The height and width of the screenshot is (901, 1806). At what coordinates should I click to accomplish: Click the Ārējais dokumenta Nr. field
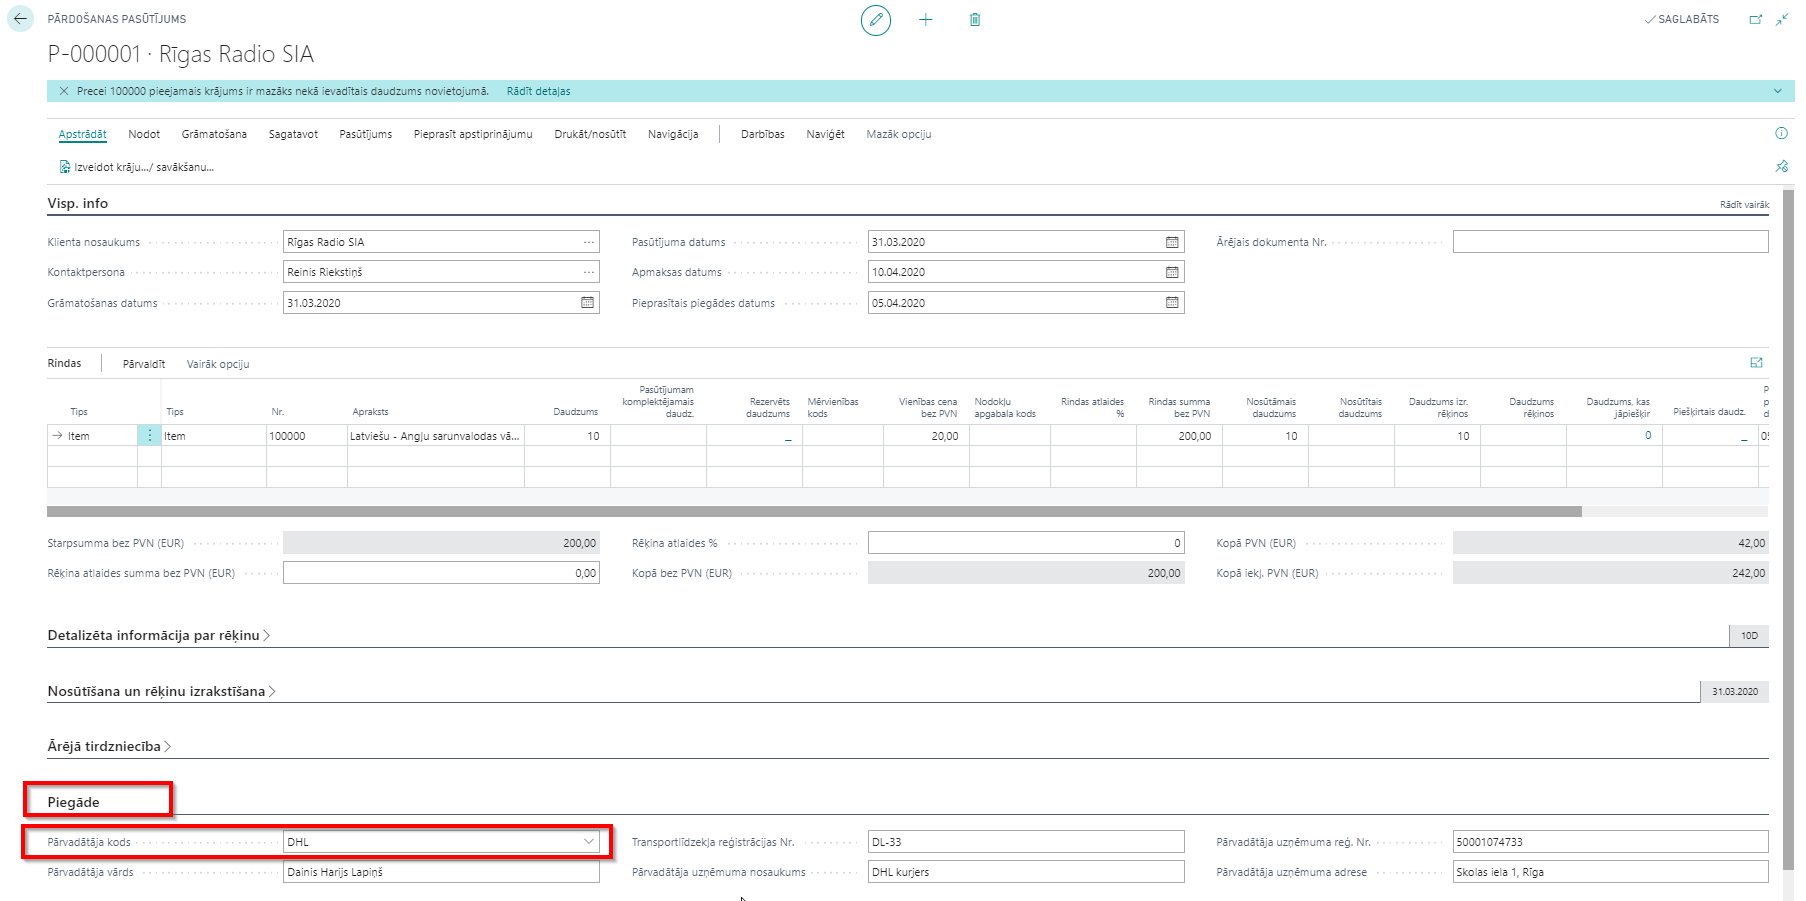(1610, 242)
